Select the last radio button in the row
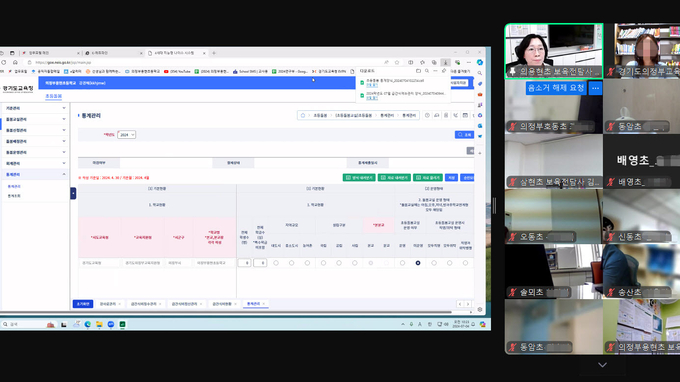This screenshot has height=382, width=680. [465, 263]
